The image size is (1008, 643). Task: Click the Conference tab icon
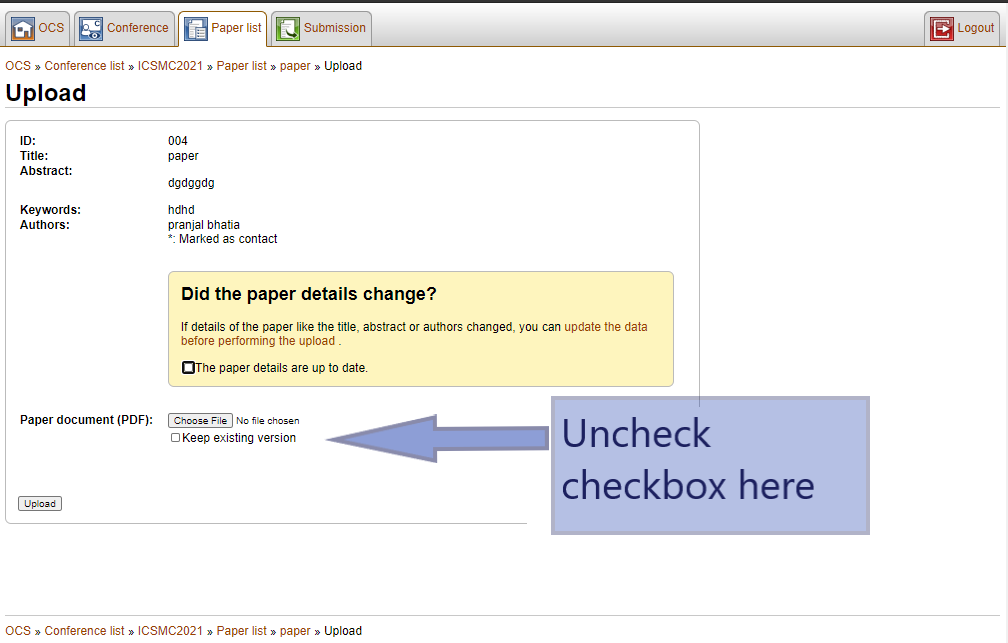[x=91, y=29]
